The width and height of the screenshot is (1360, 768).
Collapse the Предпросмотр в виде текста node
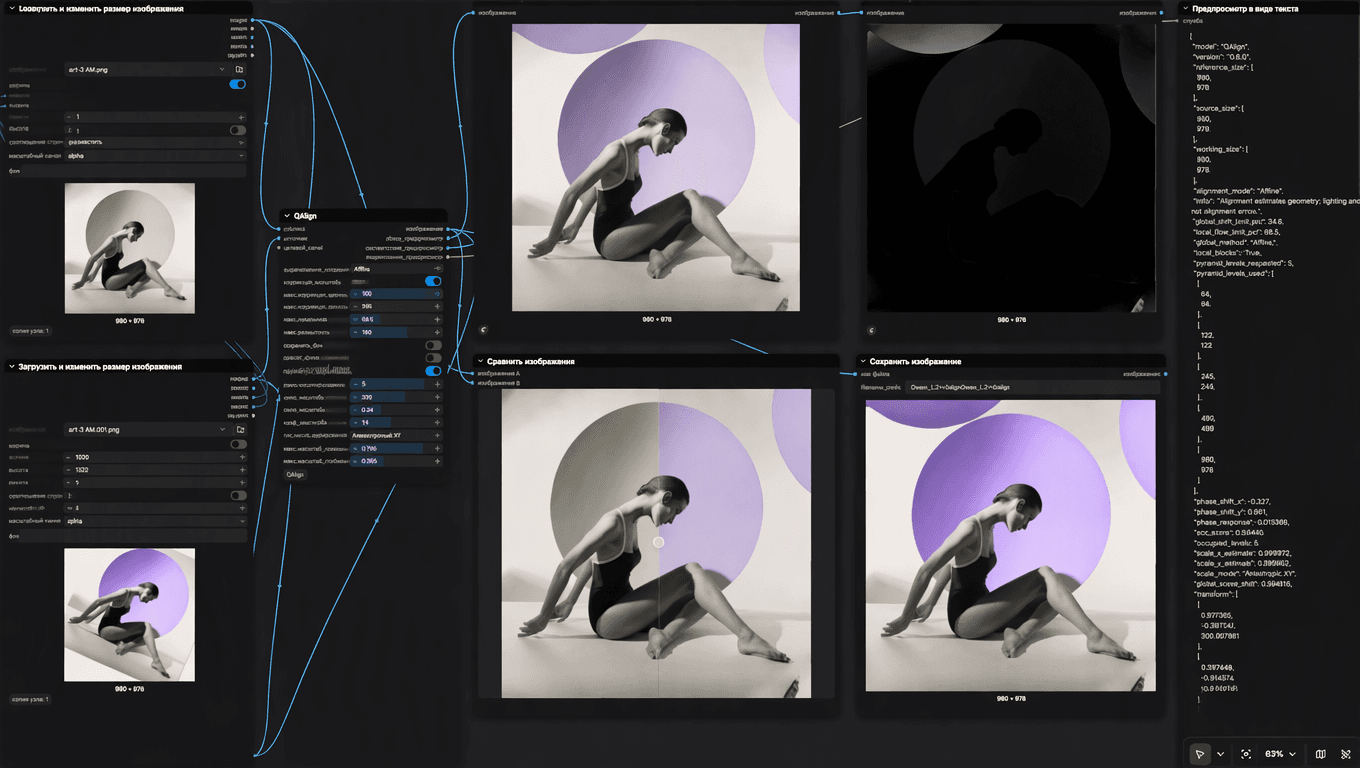1185,8
